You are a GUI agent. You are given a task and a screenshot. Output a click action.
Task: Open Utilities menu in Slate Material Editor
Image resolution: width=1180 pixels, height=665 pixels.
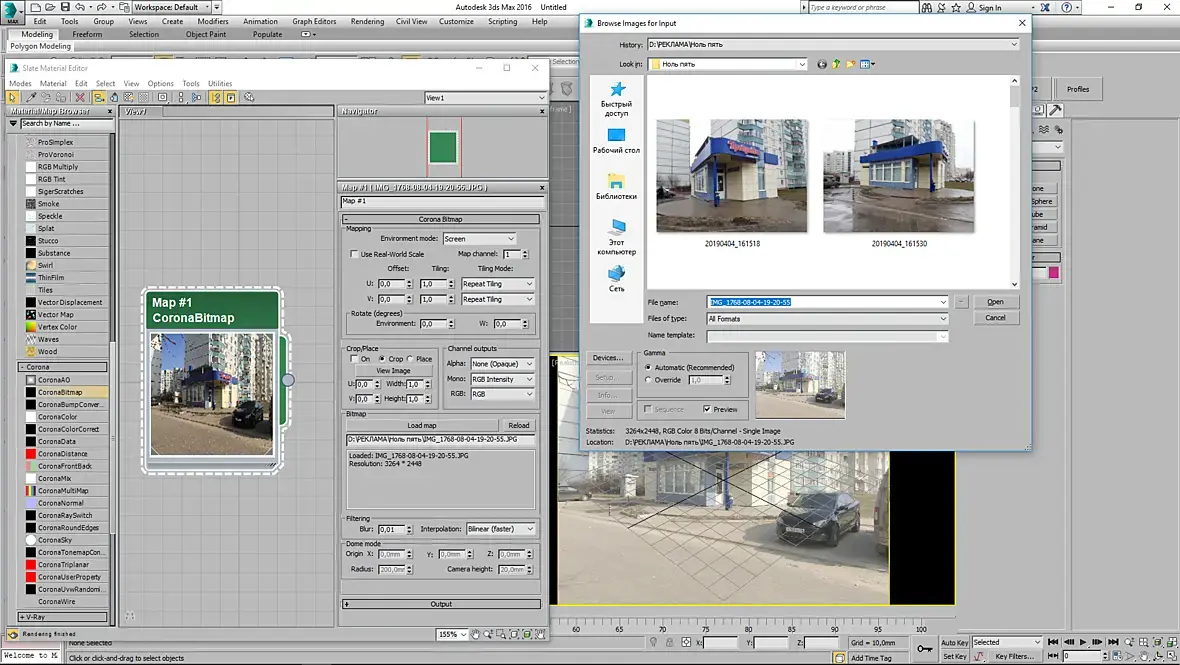pos(220,84)
